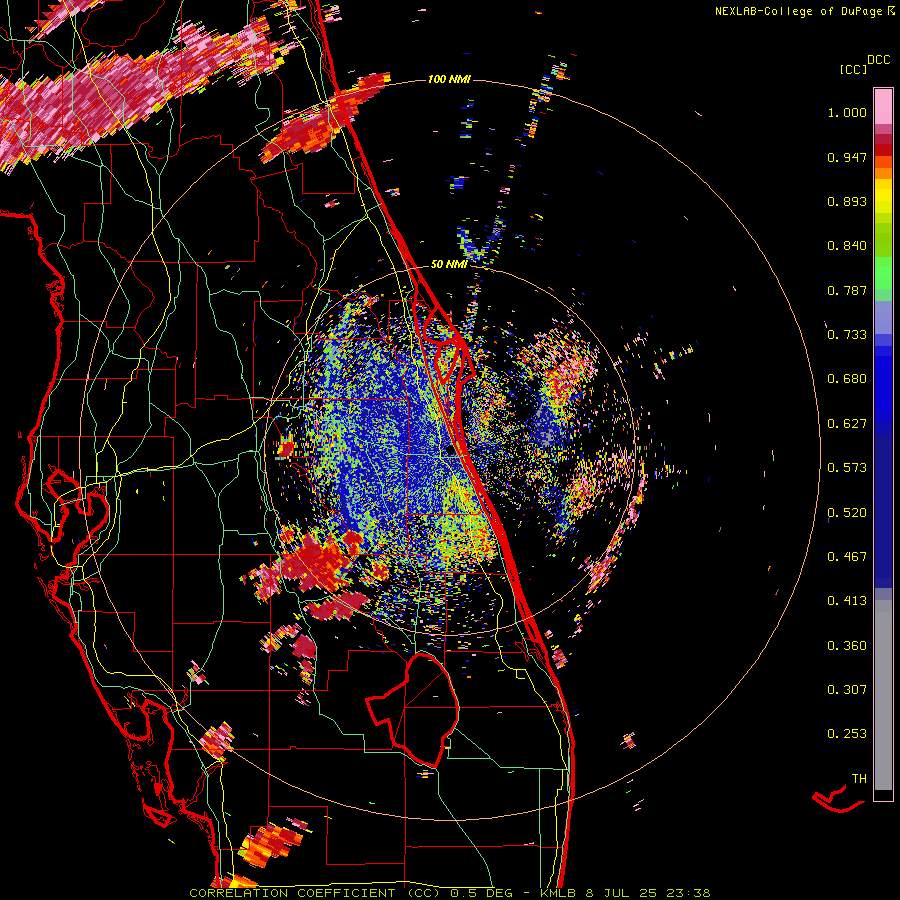
Task: Click the 0.947 scale value
Action: point(847,157)
